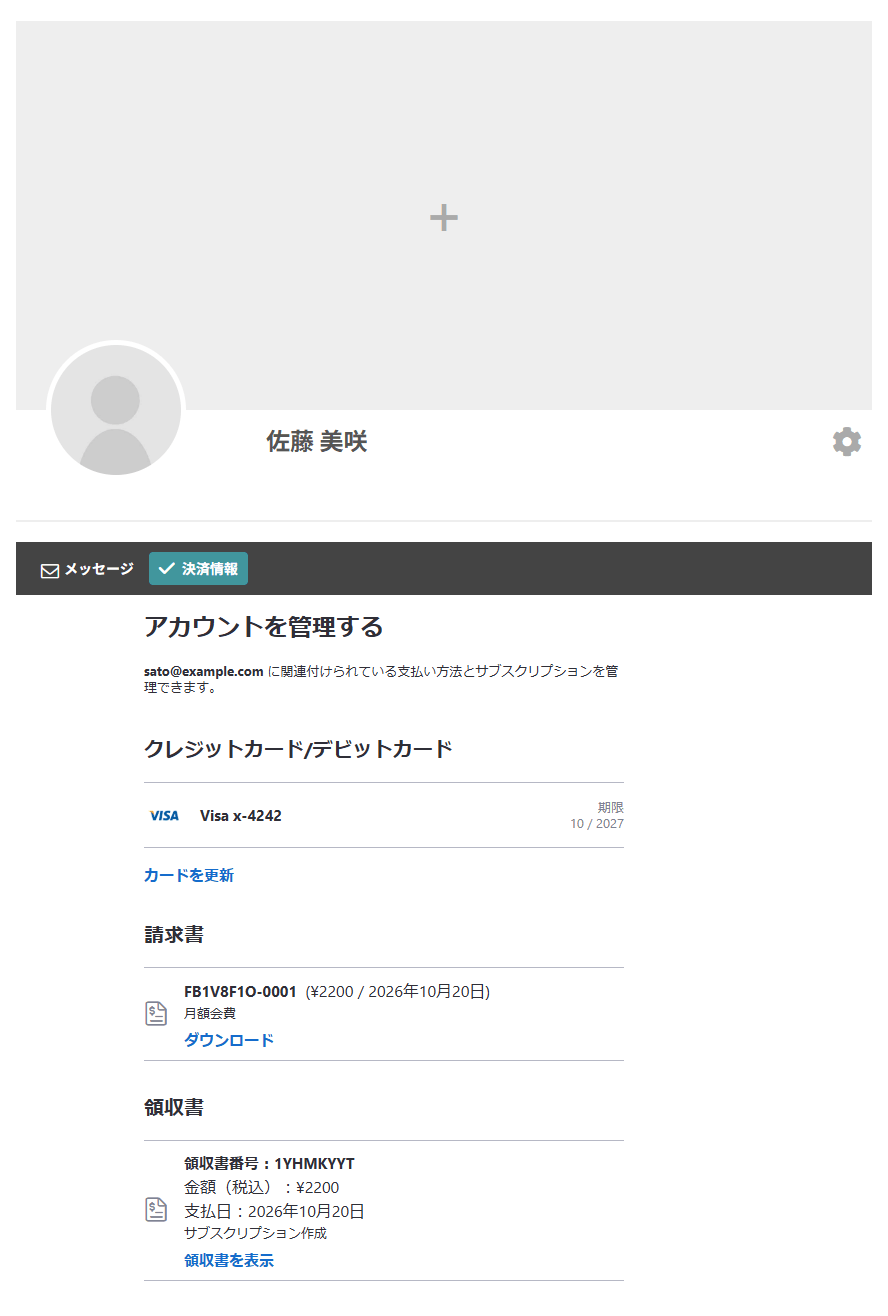
Task: Click the 支払日：2026年10月20日 text
Action: click(x=274, y=1211)
